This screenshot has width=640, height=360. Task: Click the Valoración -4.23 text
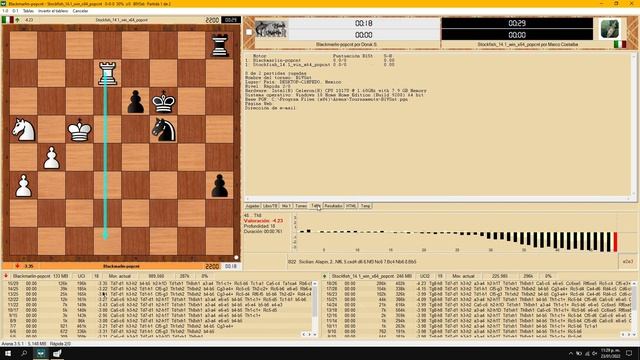click(x=263, y=221)
